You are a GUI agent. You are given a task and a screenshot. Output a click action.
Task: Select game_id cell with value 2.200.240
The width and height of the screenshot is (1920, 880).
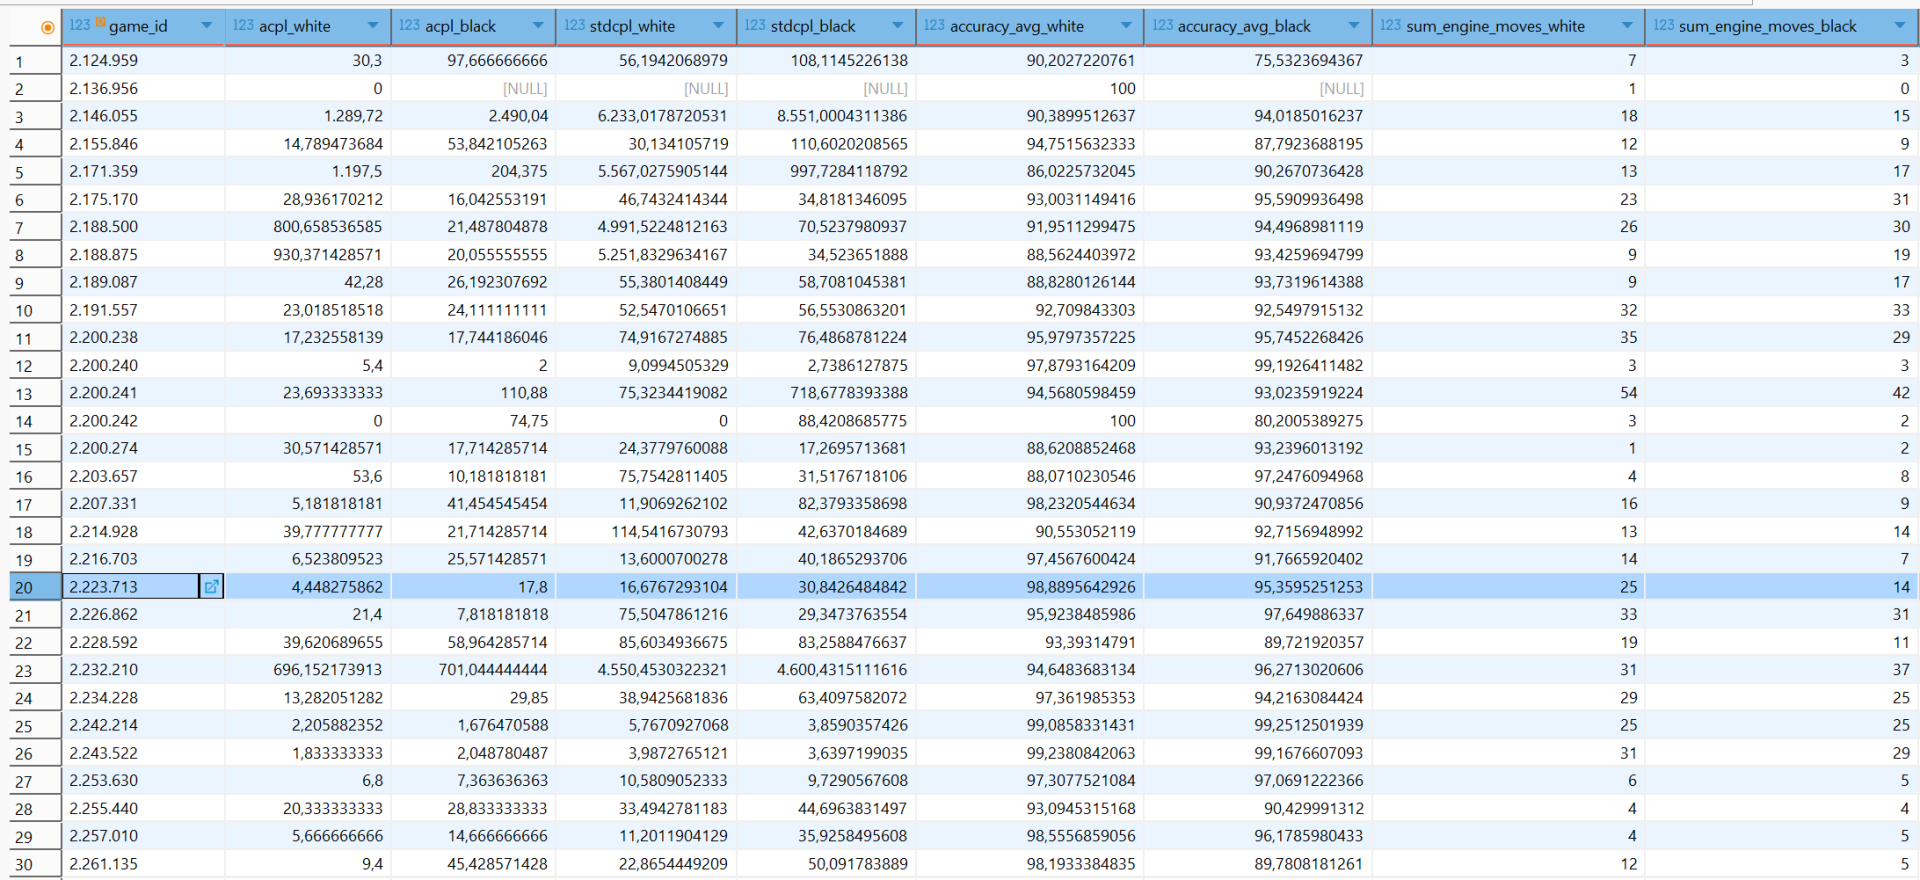coord(104,366)
